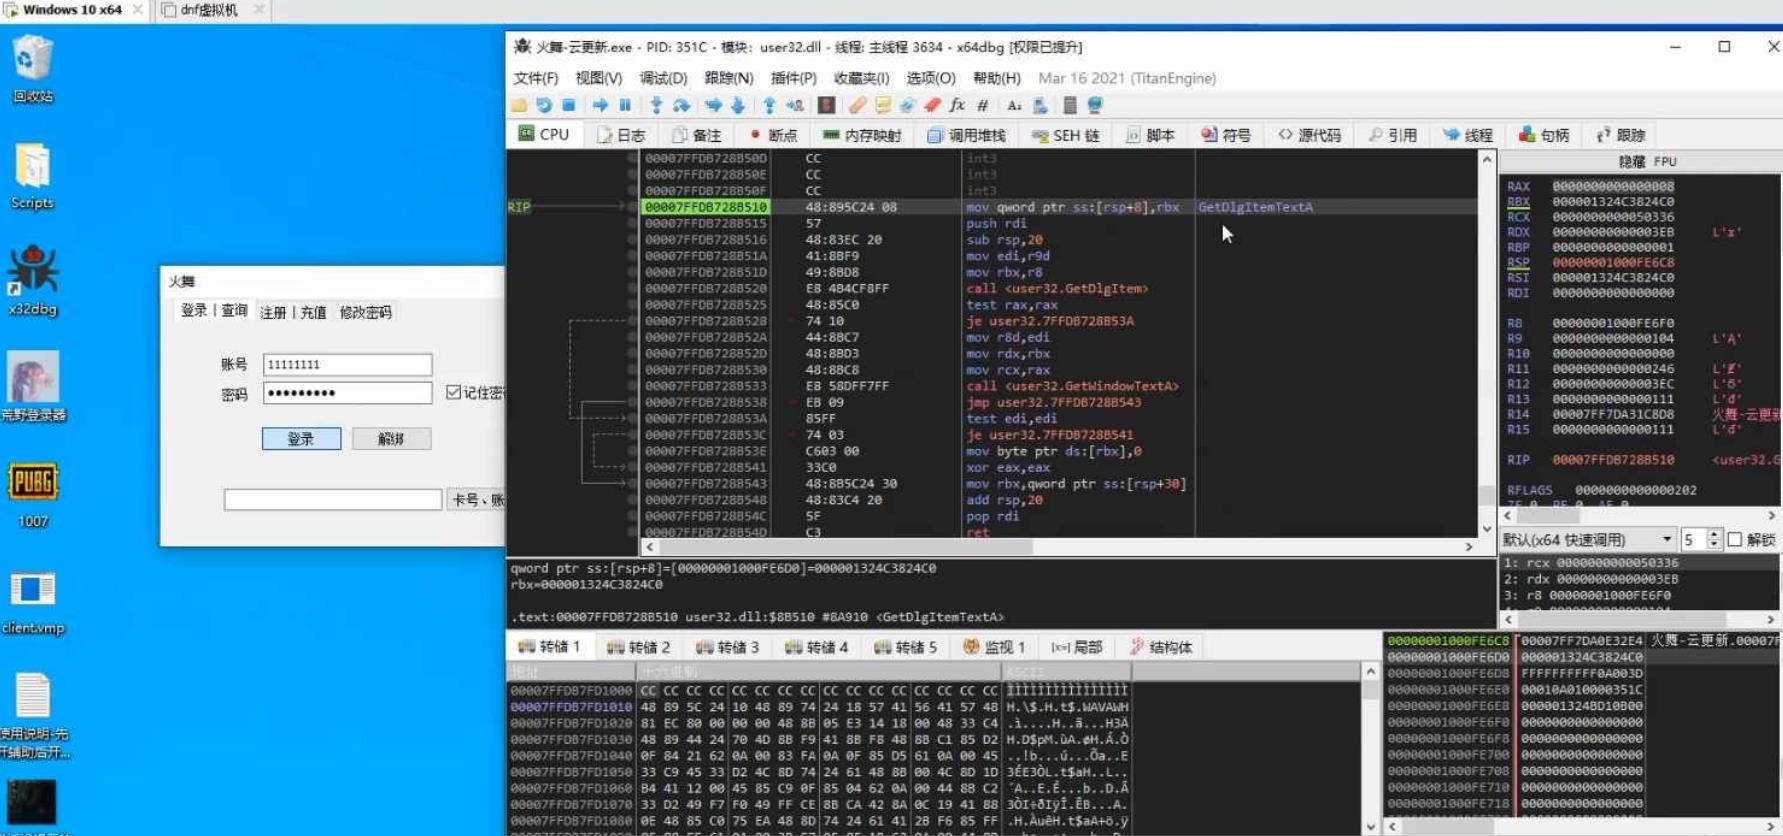Click the 密码 password field

(347, 393)
